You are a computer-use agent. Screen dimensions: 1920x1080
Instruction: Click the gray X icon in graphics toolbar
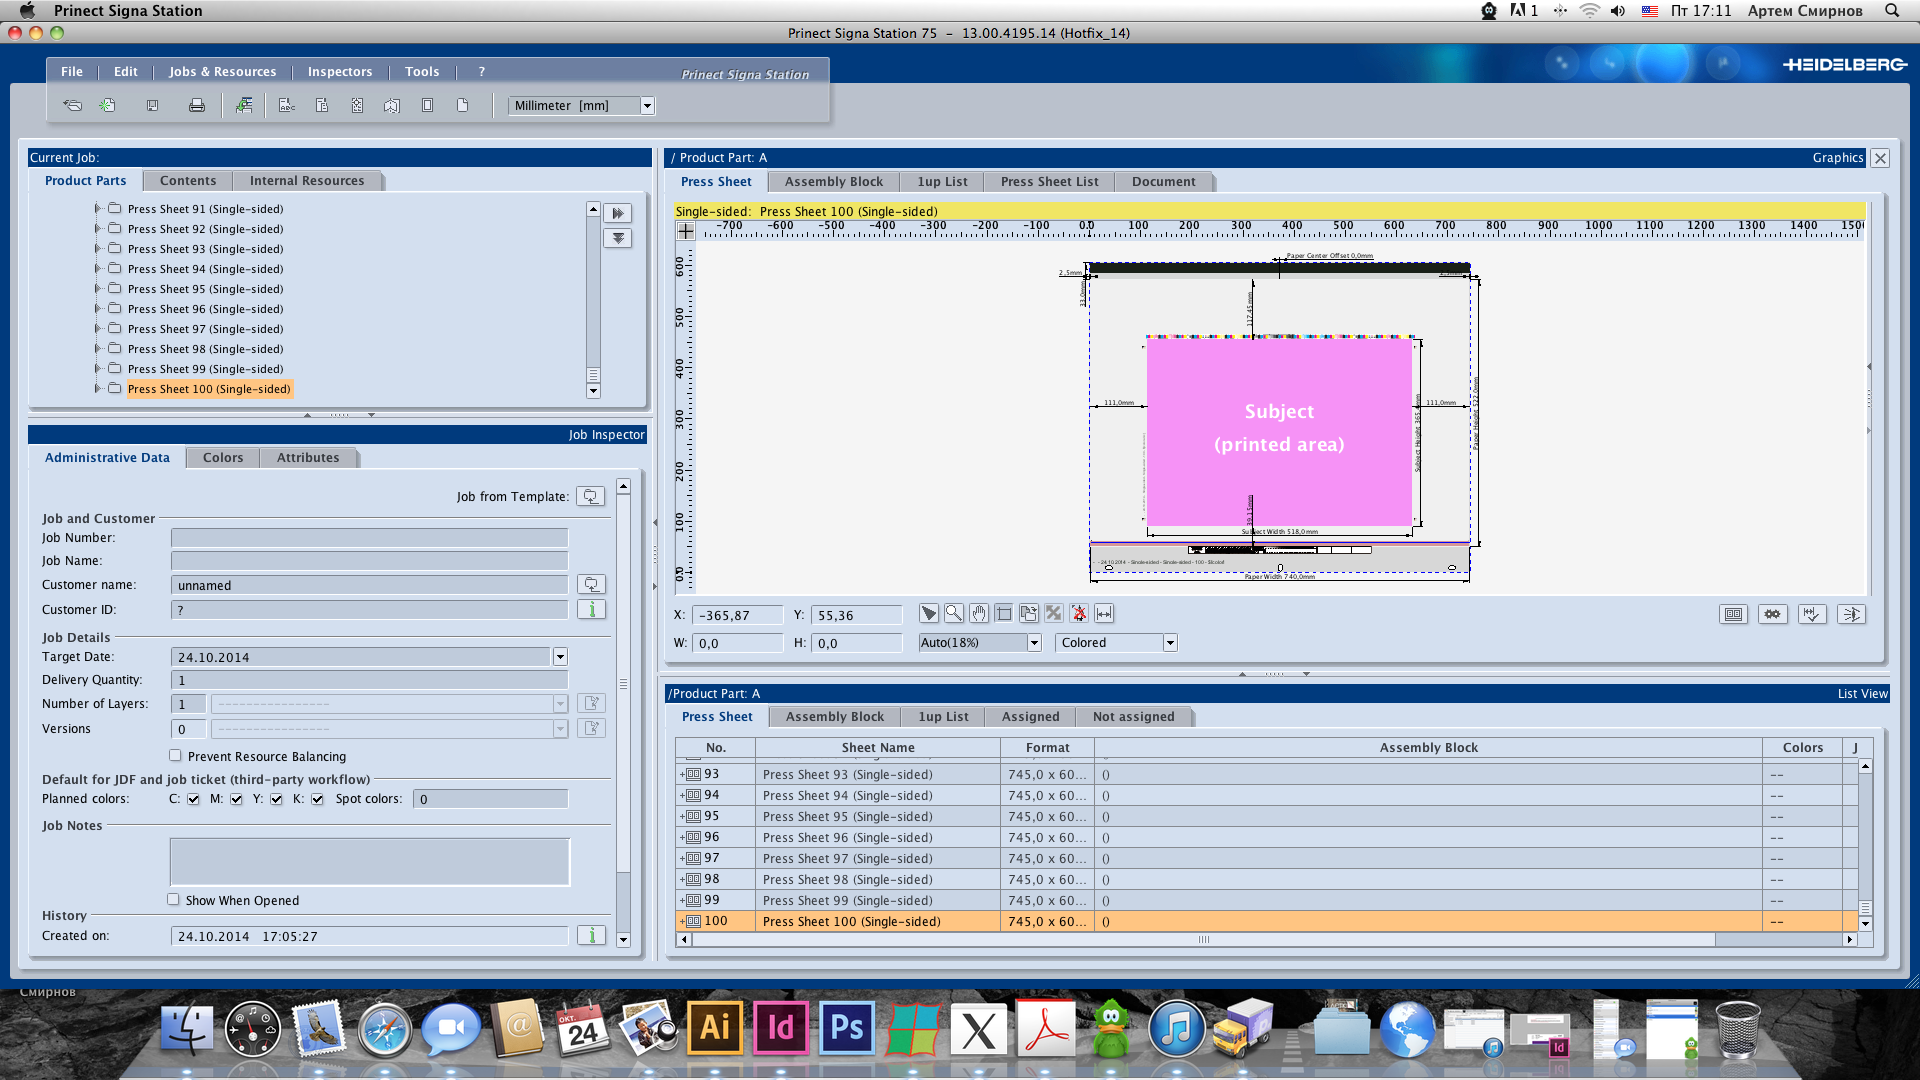click(1054, 613)
